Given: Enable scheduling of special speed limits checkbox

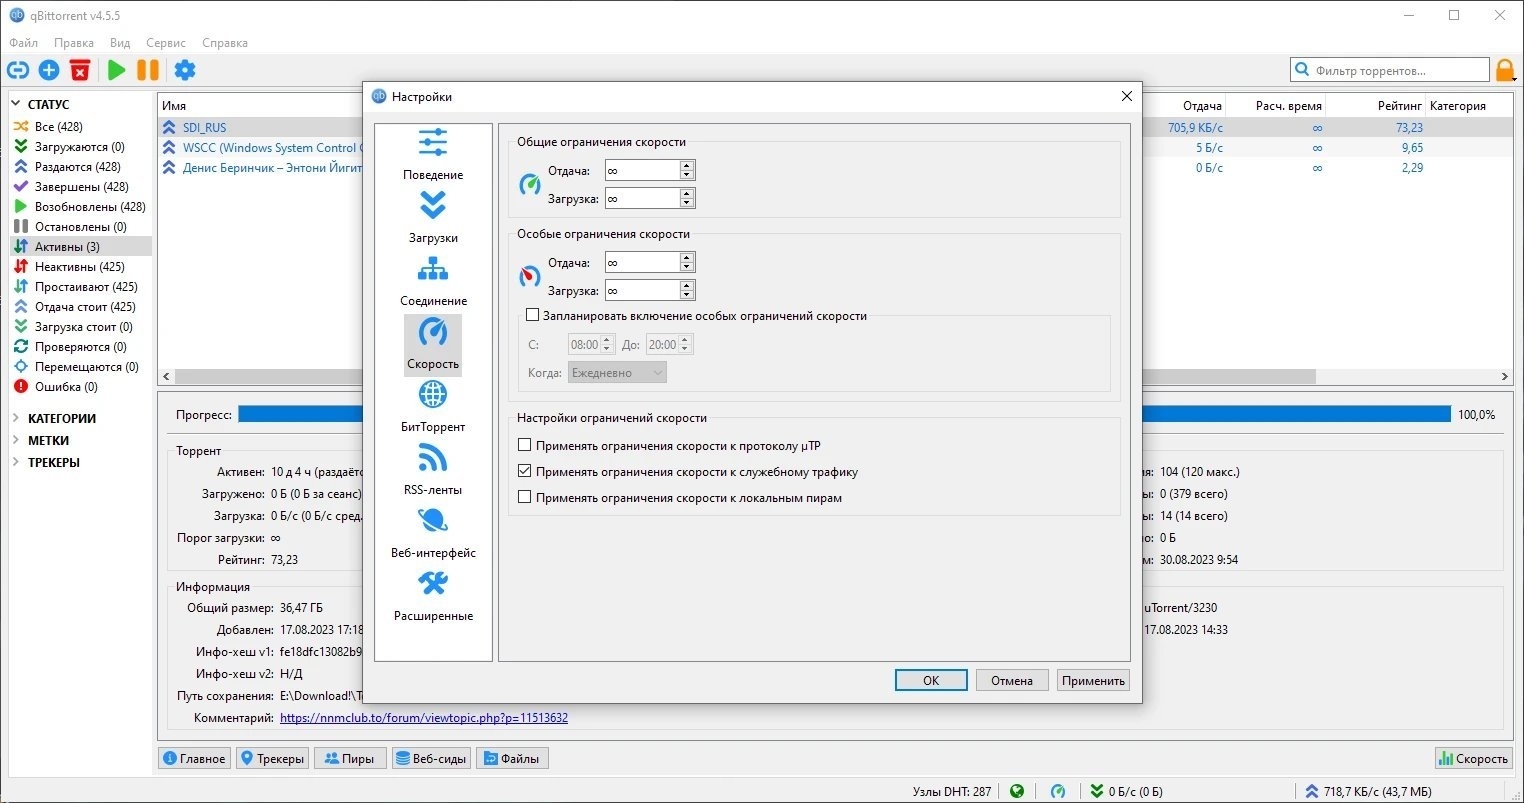Looking at the screenshot, I should [533, 315].
